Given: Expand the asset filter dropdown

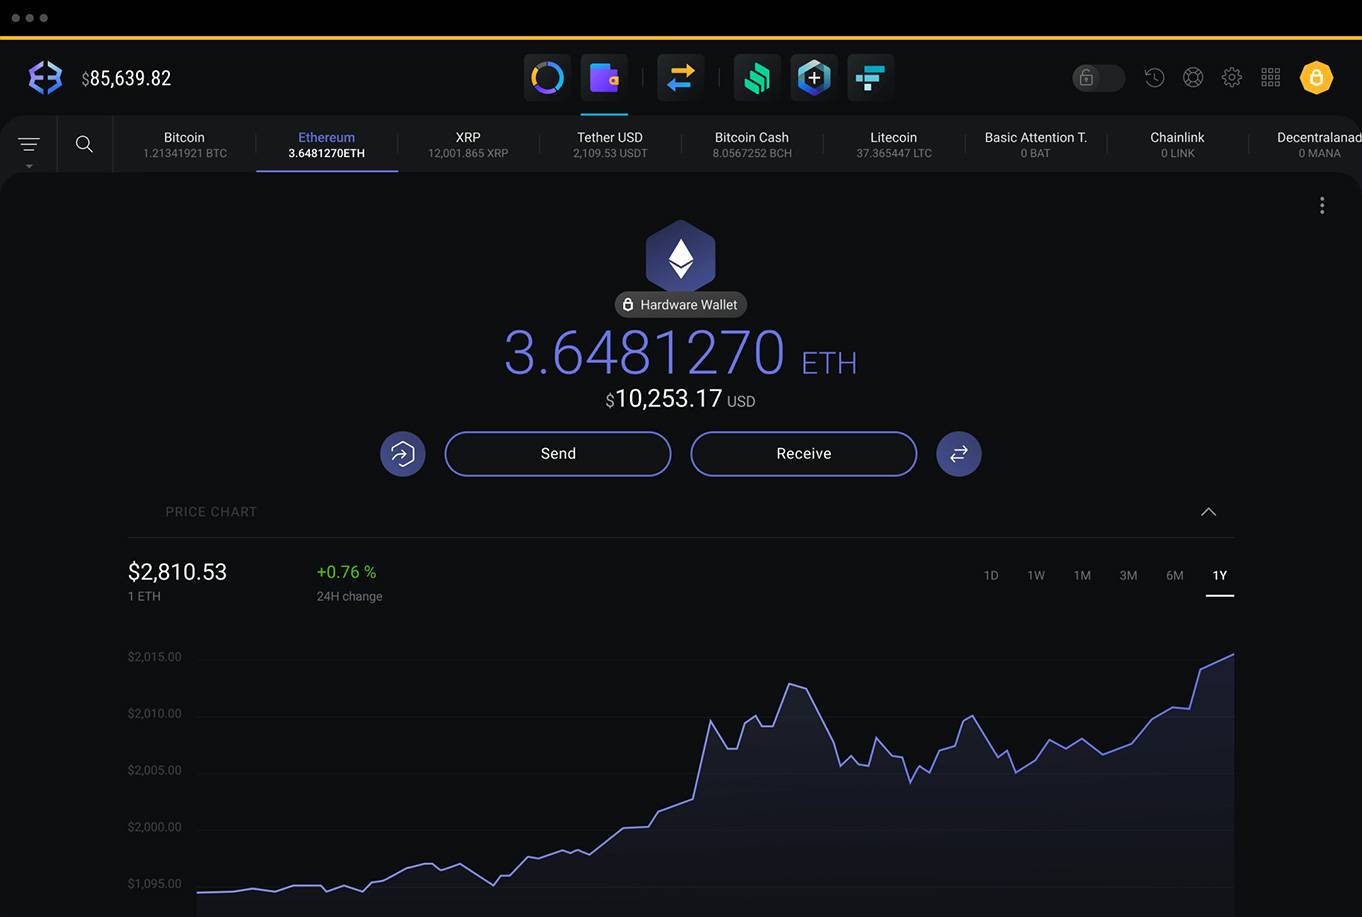Looking at the screenshot, I should coord(29,147).
